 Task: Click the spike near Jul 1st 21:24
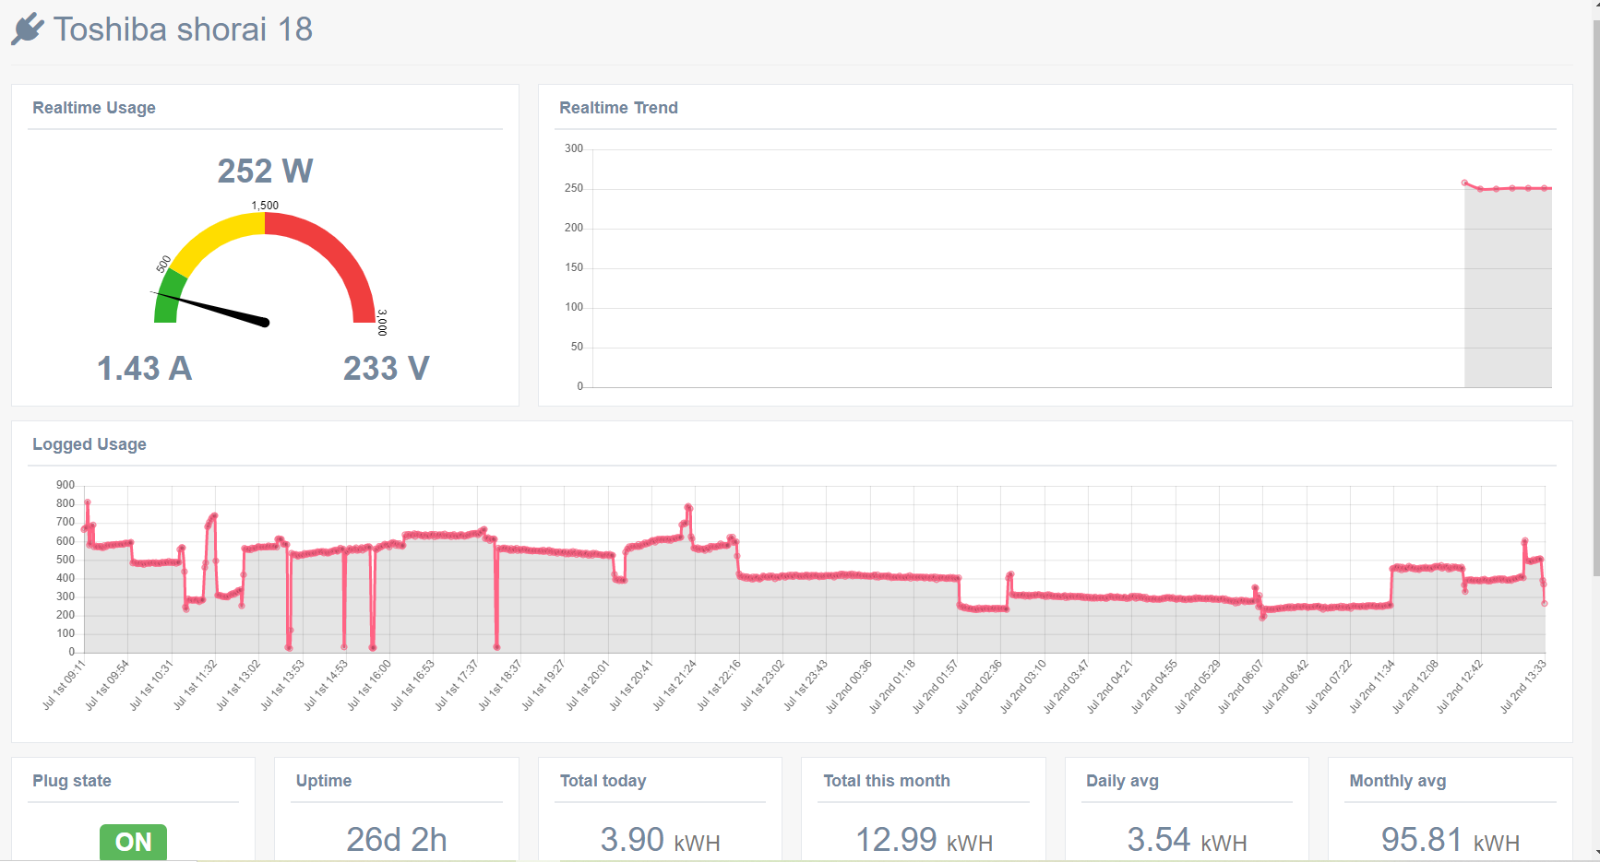click(688, 508)
